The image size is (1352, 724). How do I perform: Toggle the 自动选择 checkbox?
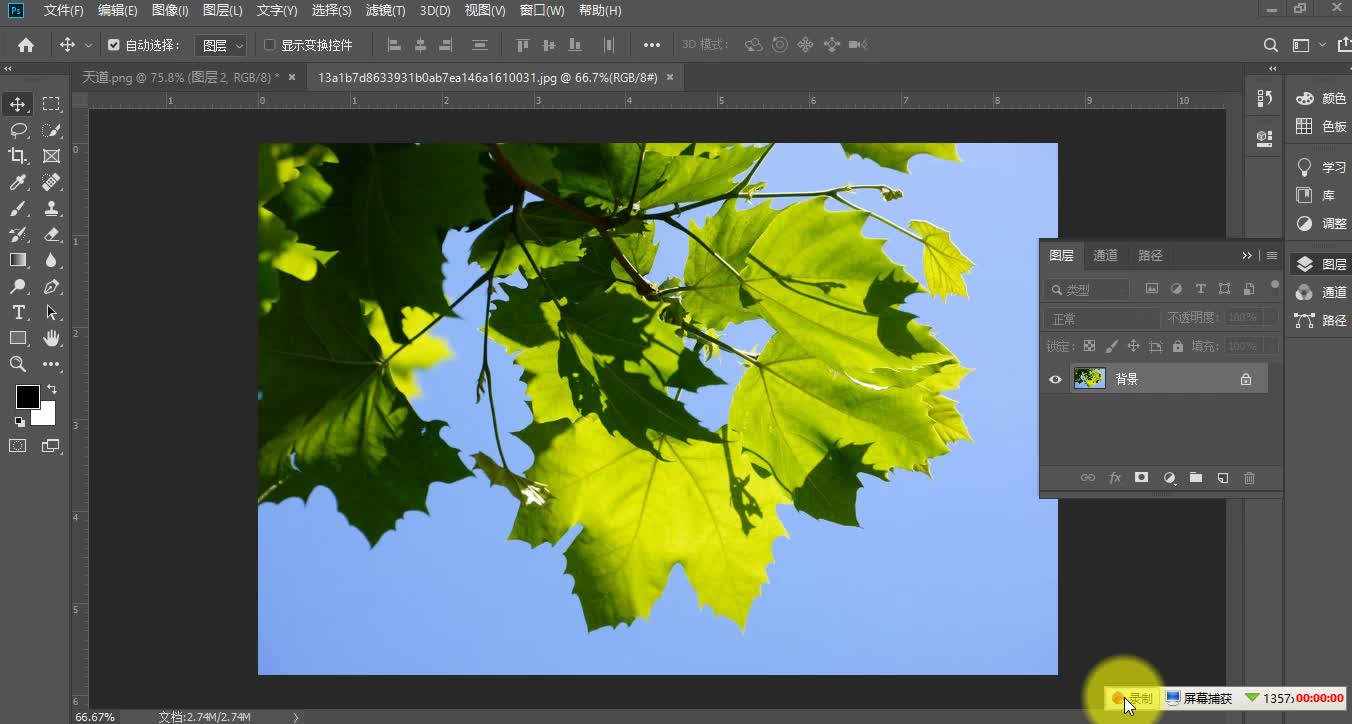(114, 45)
